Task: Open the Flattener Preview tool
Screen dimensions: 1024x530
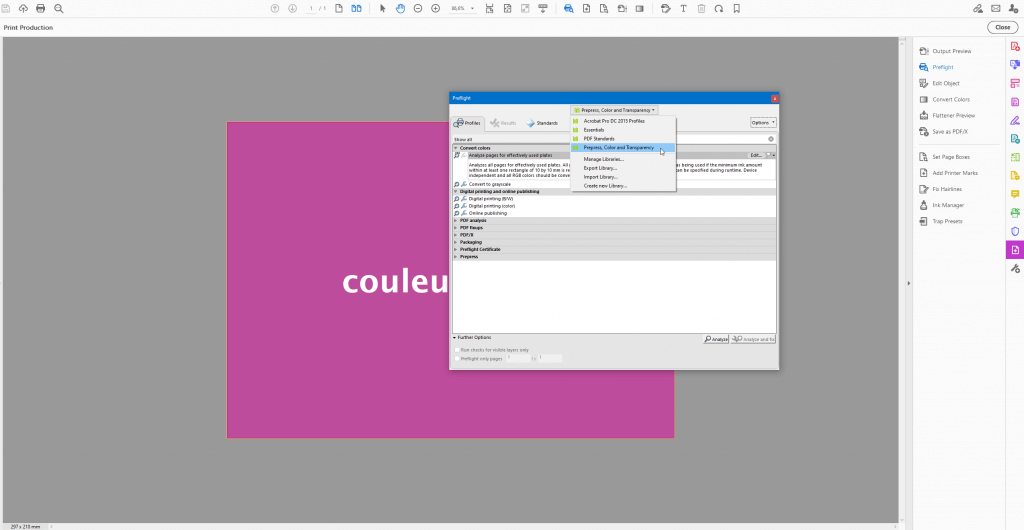Action: click(953, 116)
